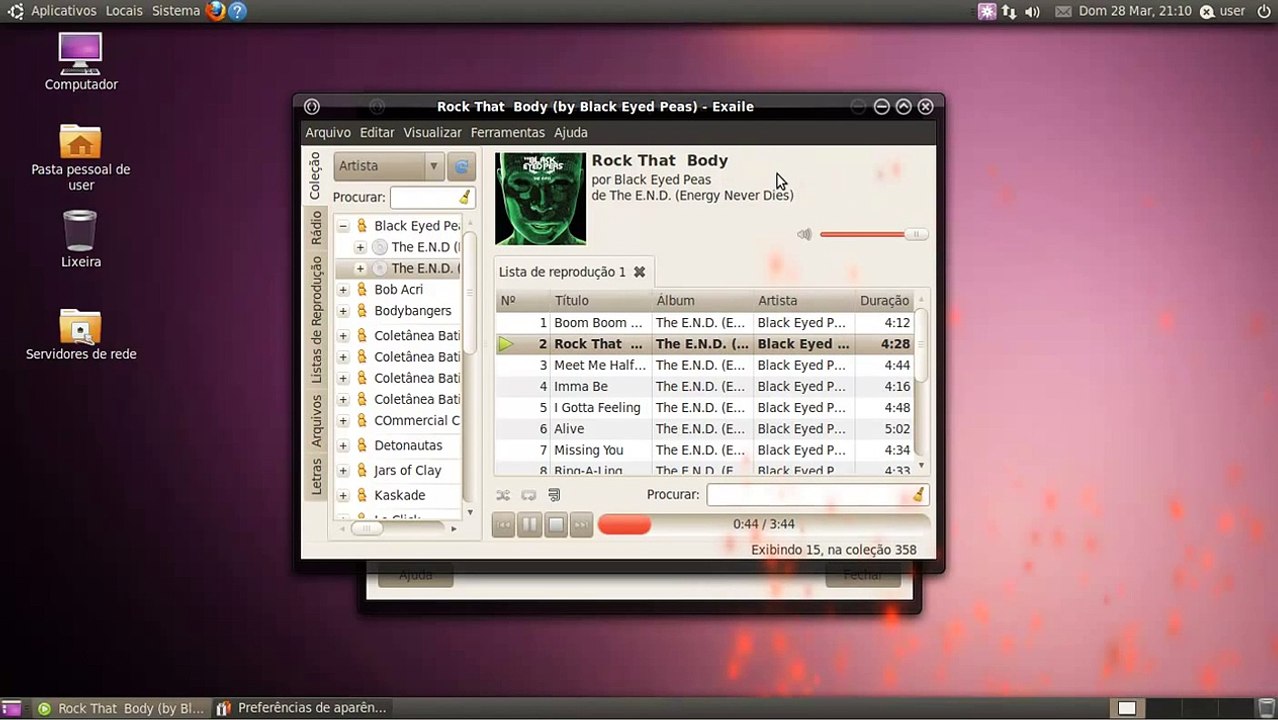Switch to the Arquivos side tab
The height and width of the screenshot is (720, 1278).
pyautogui.click(x=315, y=420)
